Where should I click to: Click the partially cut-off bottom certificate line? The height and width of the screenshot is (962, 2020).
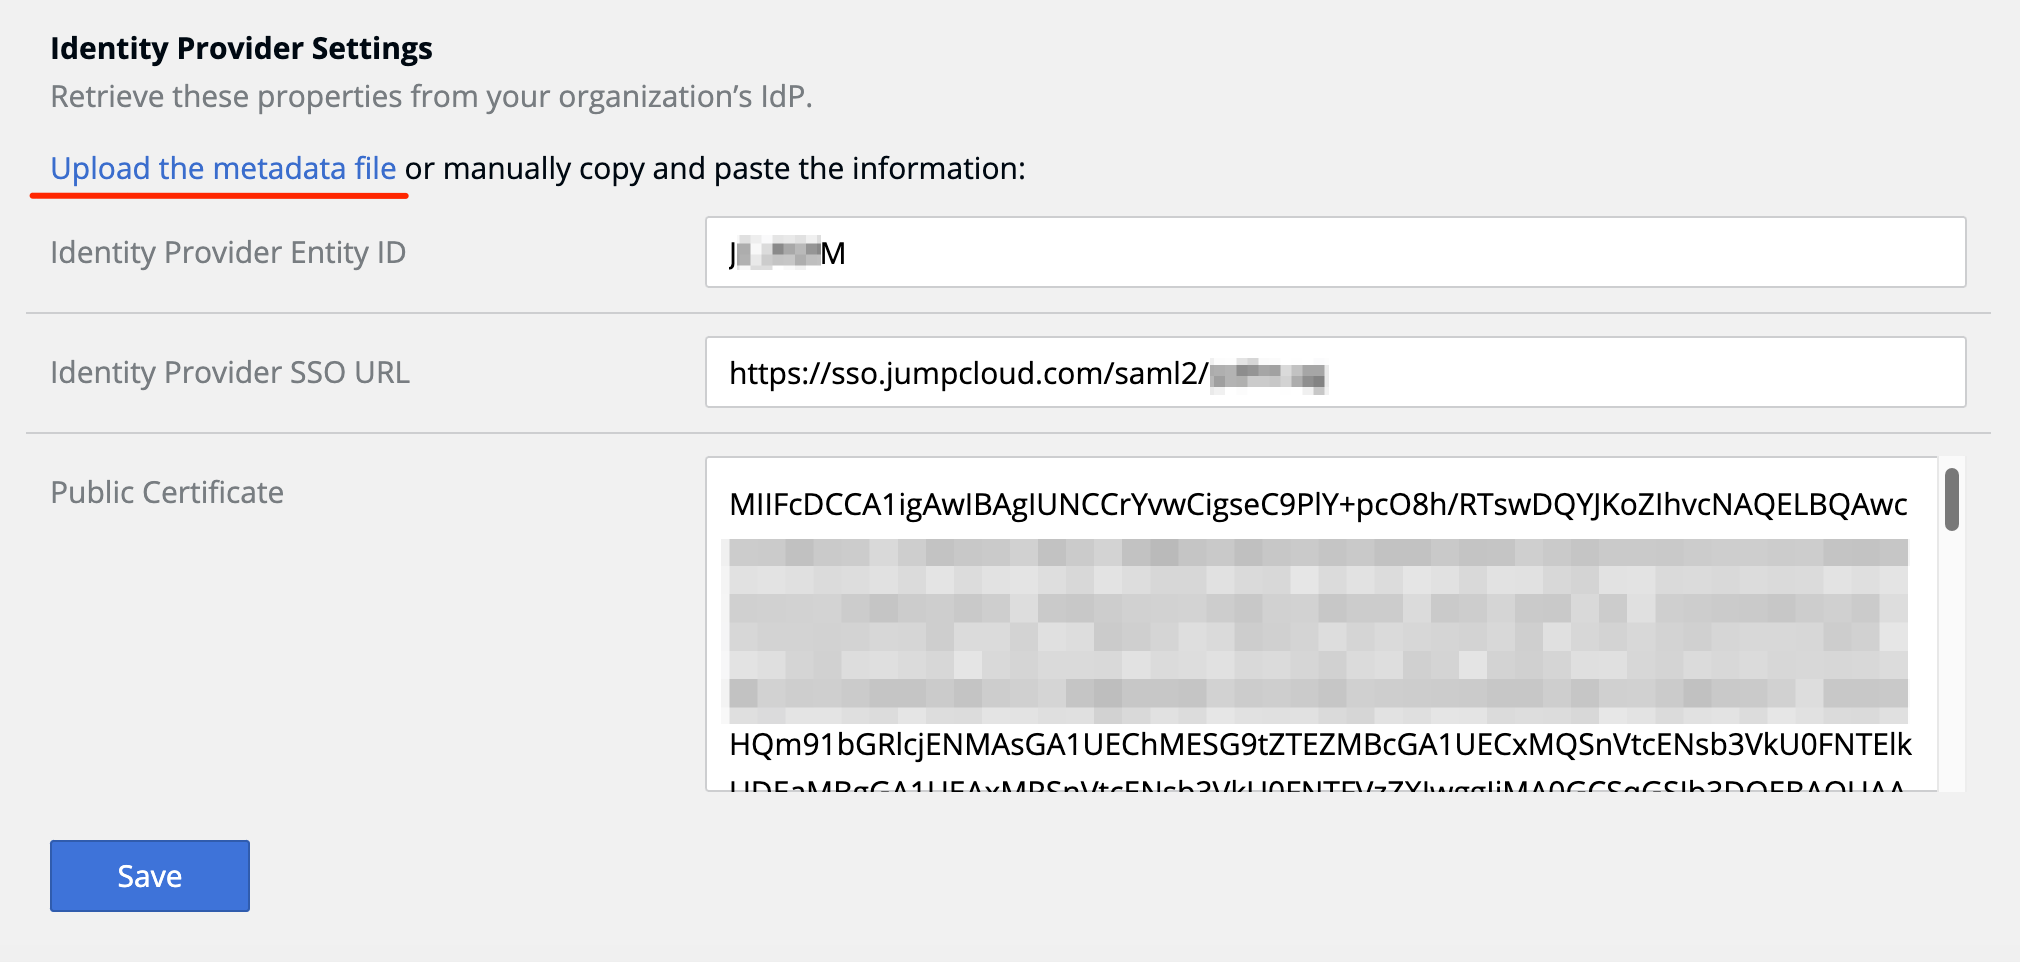tap(1317, 784)
